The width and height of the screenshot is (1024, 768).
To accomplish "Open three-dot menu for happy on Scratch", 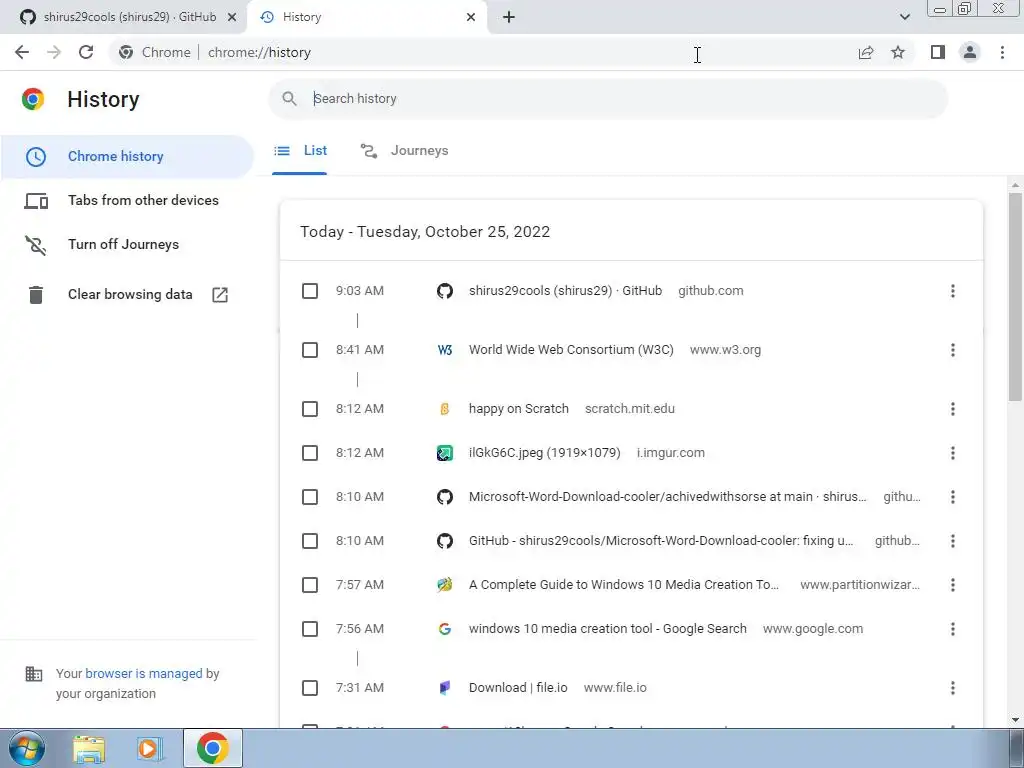I will (x=953, y=409).
